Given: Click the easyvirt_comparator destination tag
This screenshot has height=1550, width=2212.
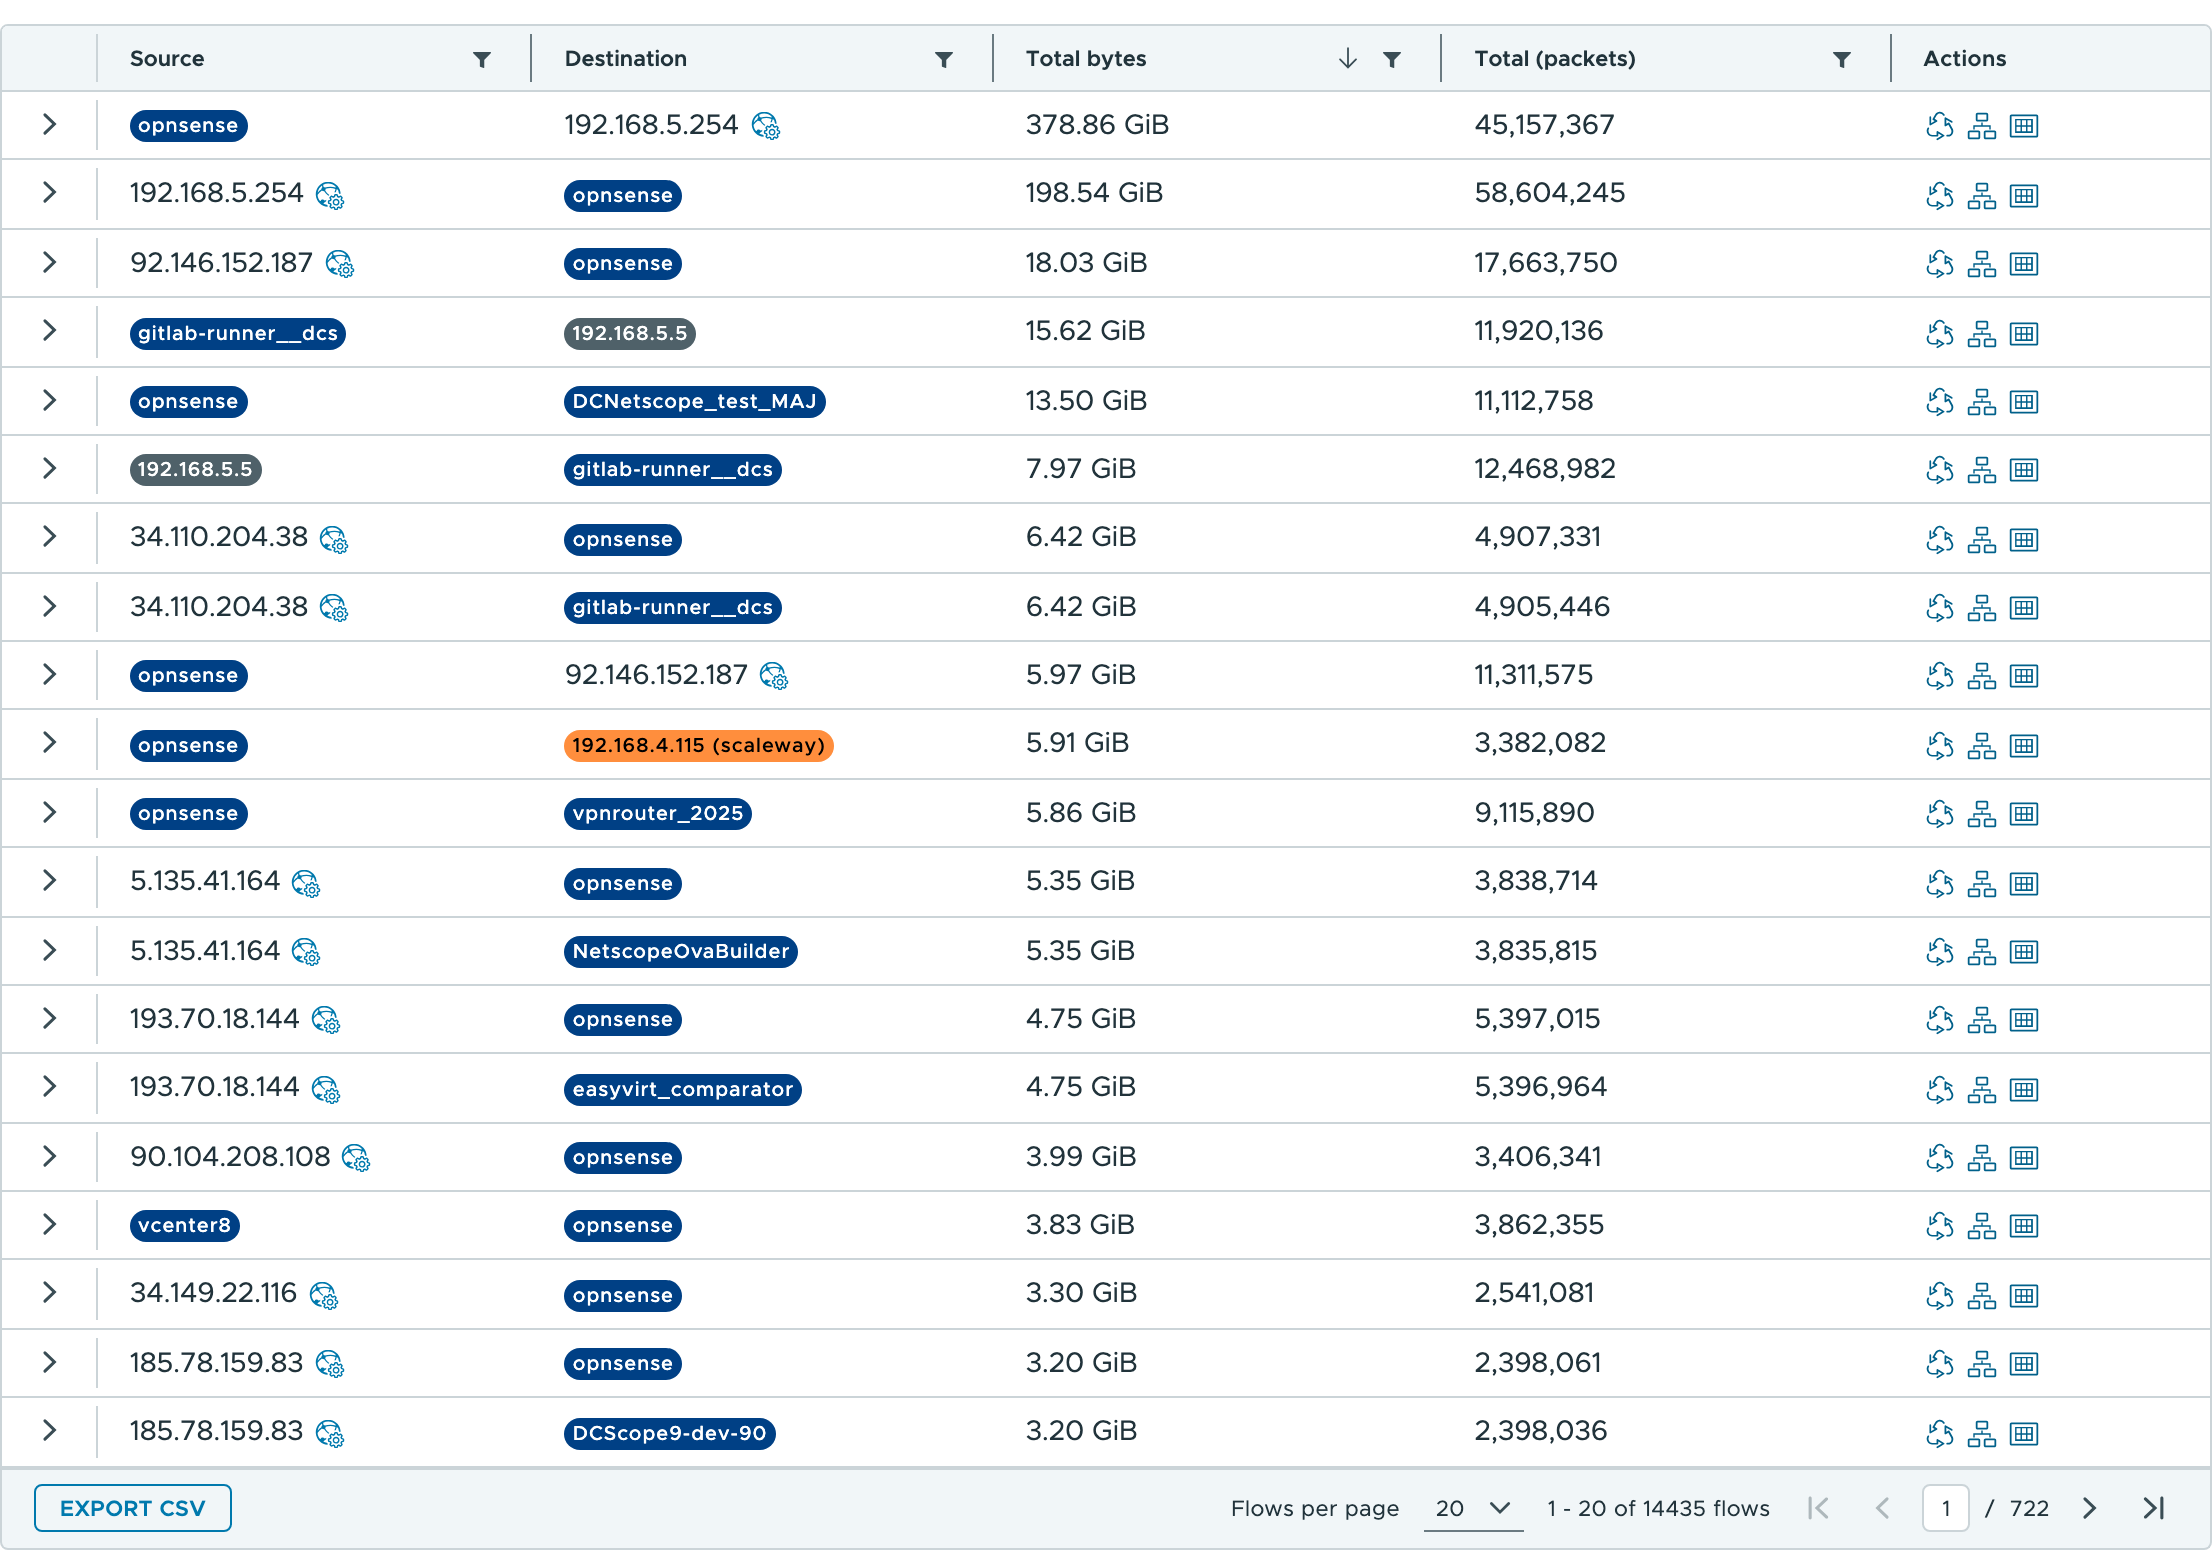Looking at the screenshot, I should click(x=683, y=1090).
